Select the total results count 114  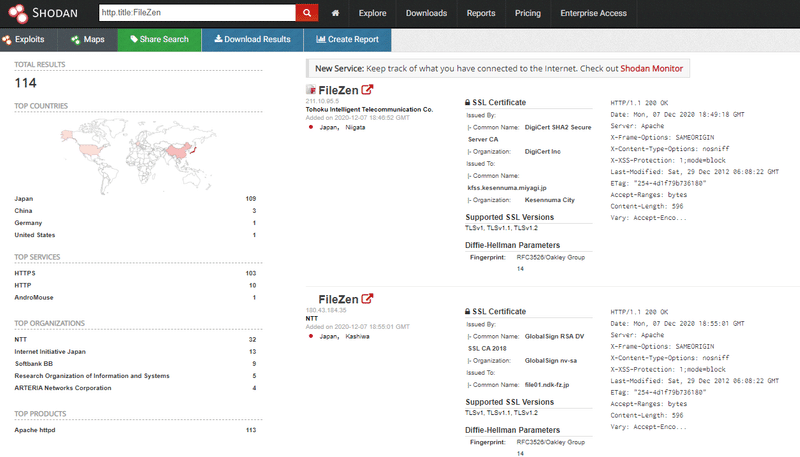[x=26, y=83]
